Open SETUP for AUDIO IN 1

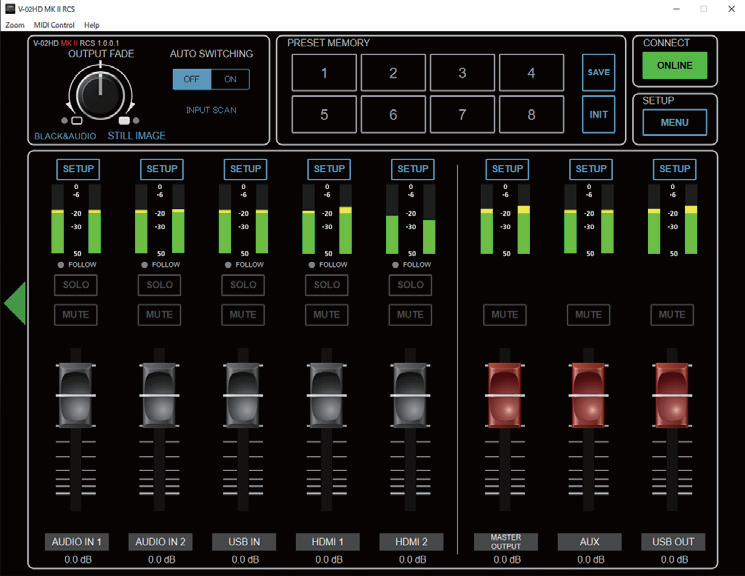point(78,169)
